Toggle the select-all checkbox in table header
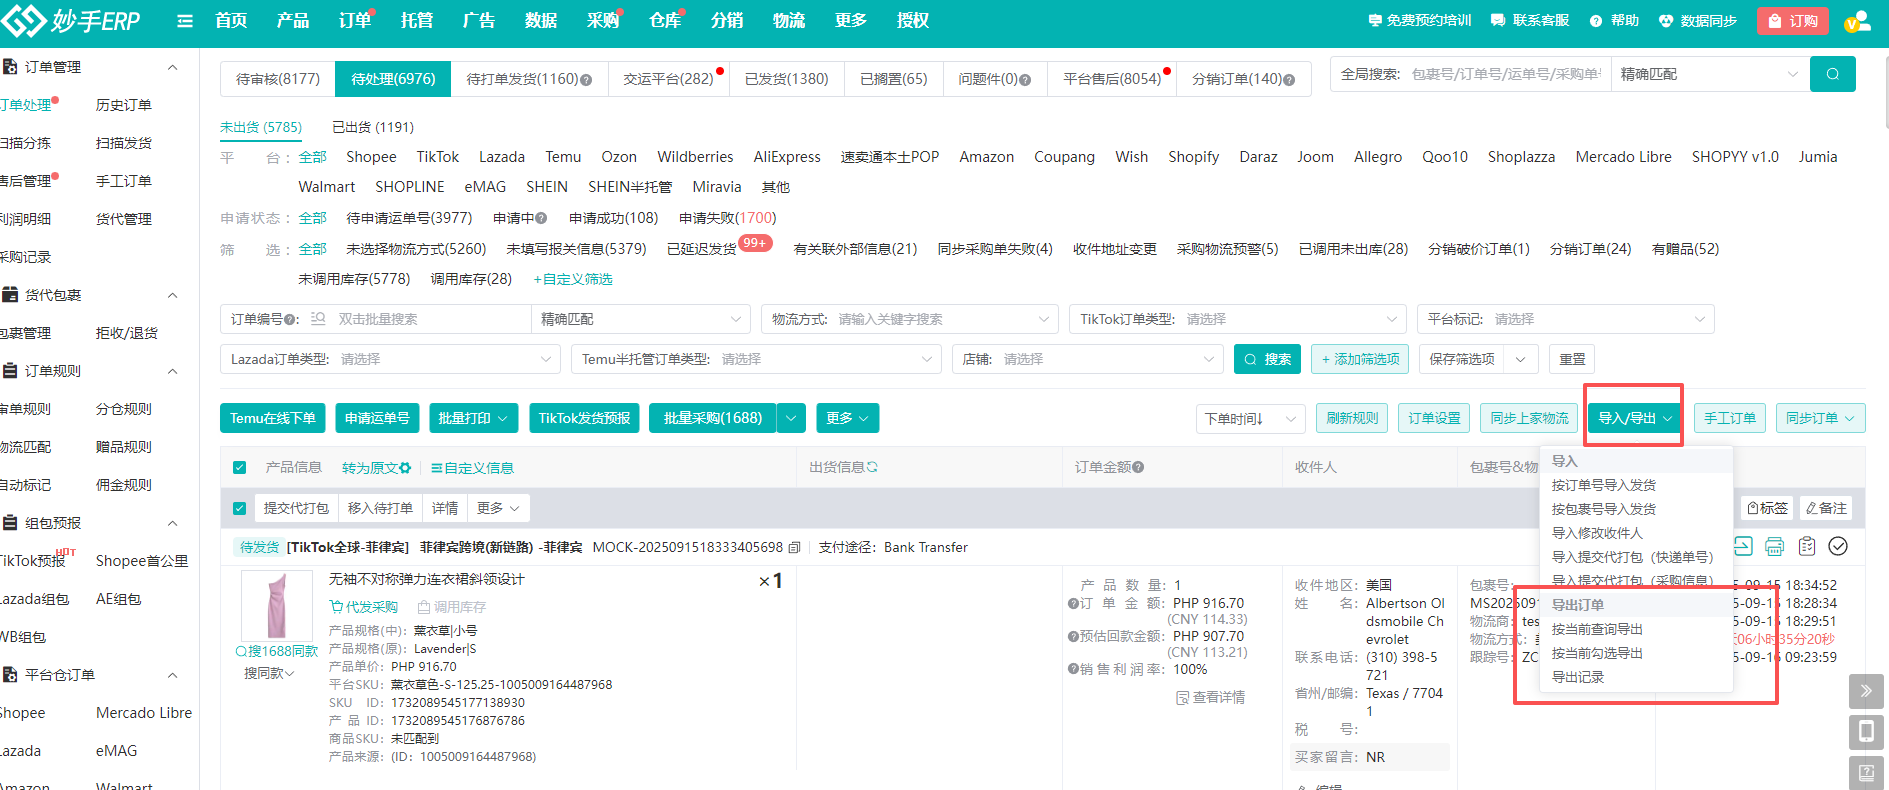The height and width of the screenshot is (790, 1889). [240, 468]
